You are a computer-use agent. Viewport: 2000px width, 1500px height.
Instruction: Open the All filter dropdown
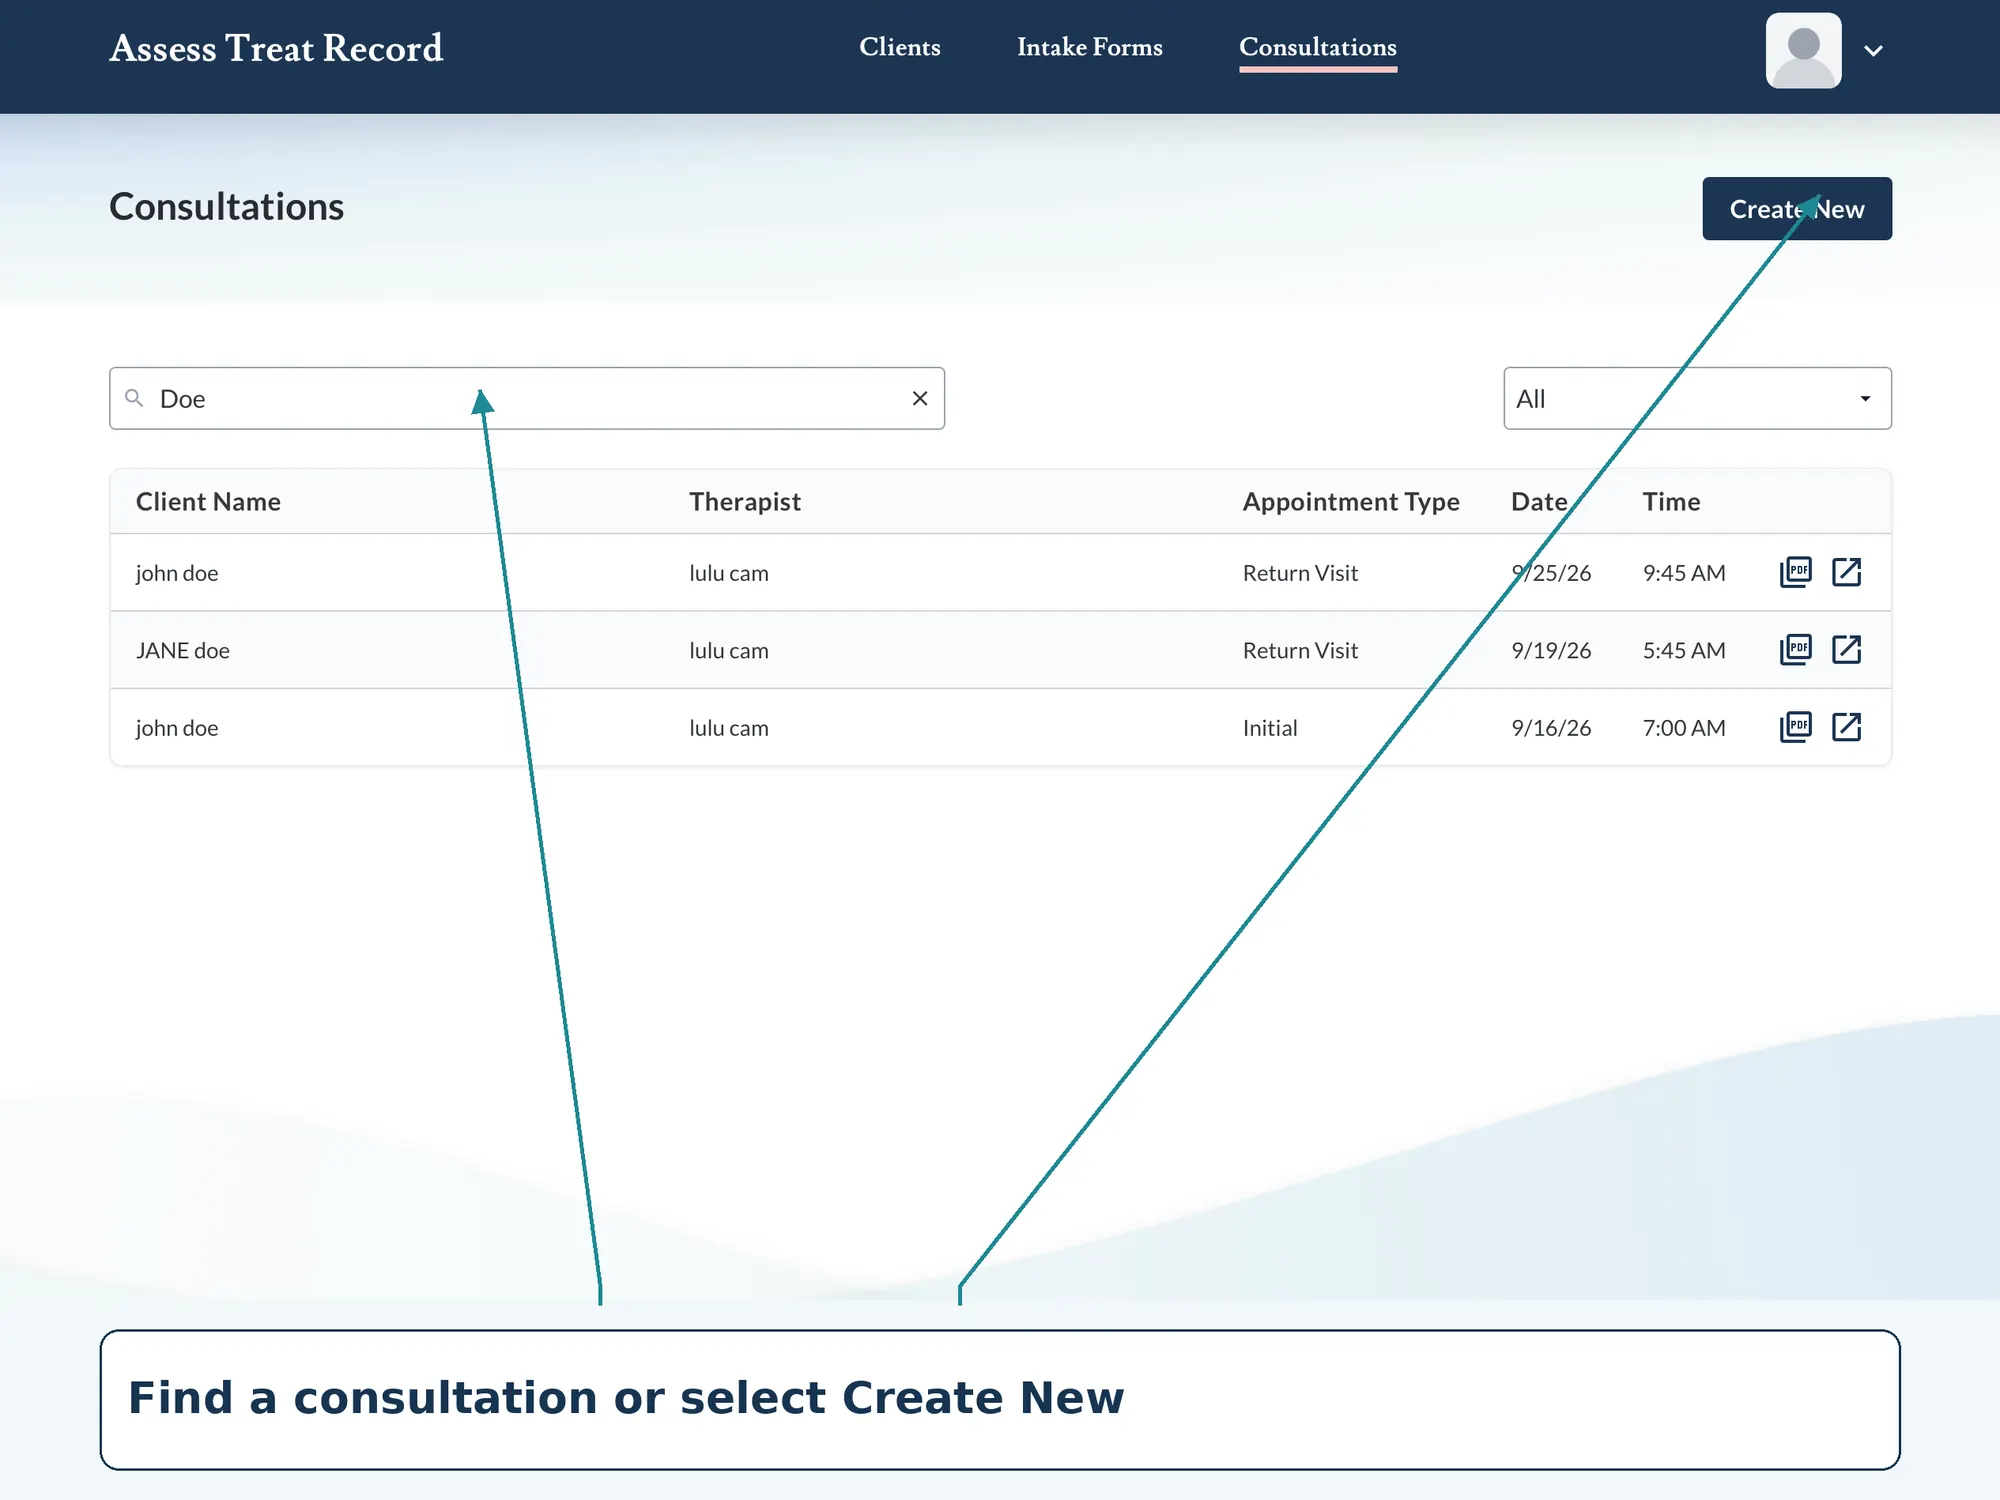1697,398
